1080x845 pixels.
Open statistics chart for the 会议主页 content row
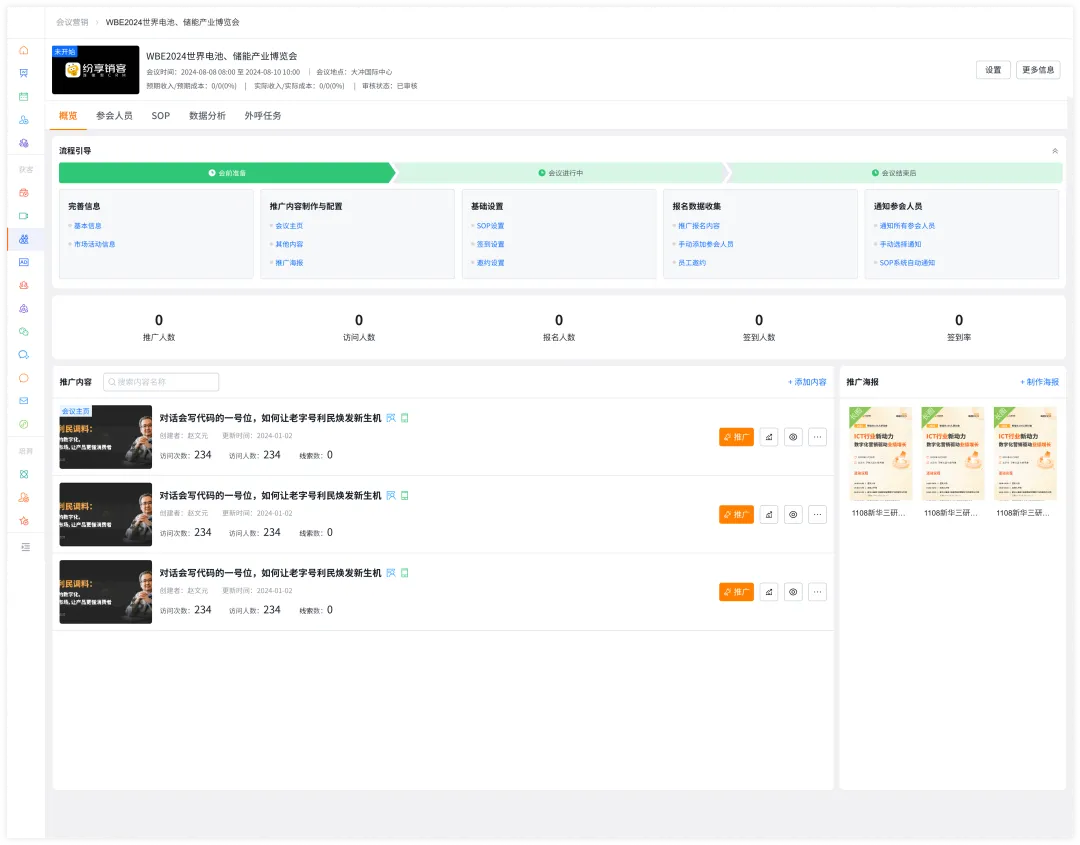[769, 437]
